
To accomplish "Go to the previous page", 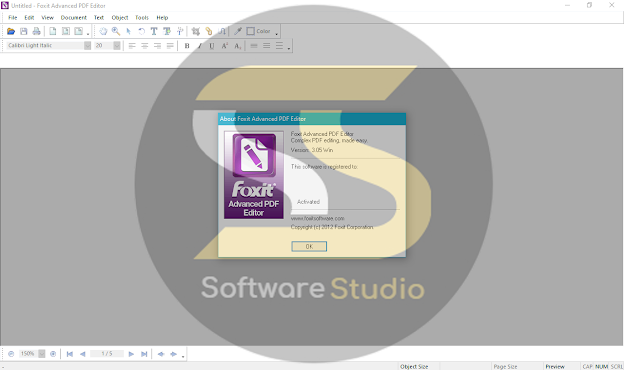I will (x=82, y=354).
